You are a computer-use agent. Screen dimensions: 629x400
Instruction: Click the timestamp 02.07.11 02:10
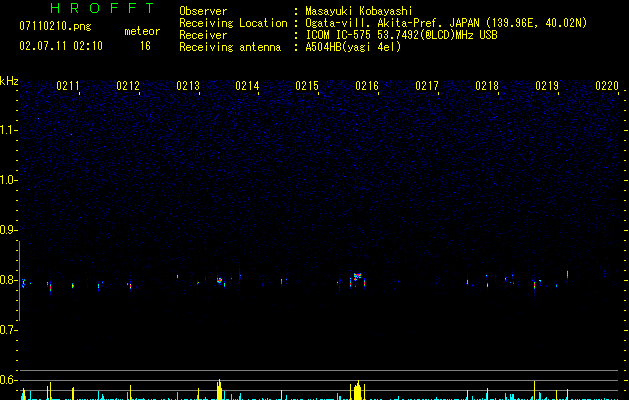[61, 46]
